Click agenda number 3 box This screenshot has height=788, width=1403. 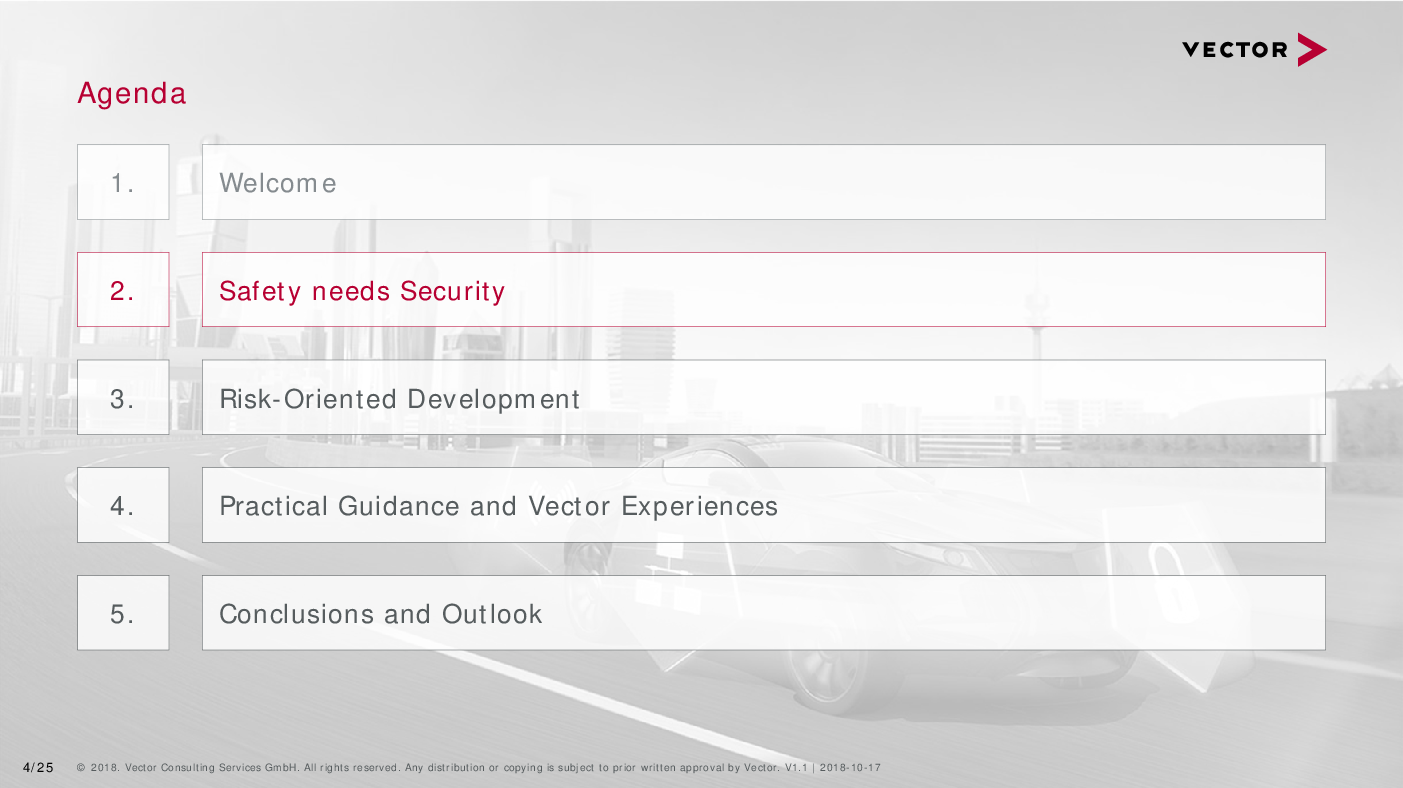tap(123, 398)
